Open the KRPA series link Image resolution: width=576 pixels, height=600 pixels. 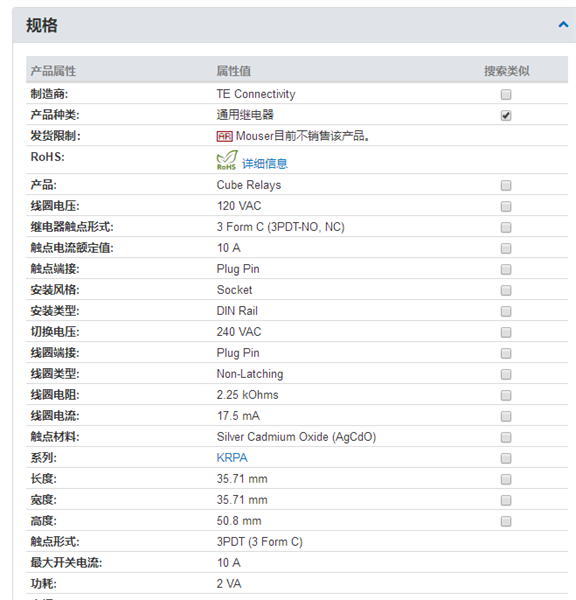click(x=232, y=458)
